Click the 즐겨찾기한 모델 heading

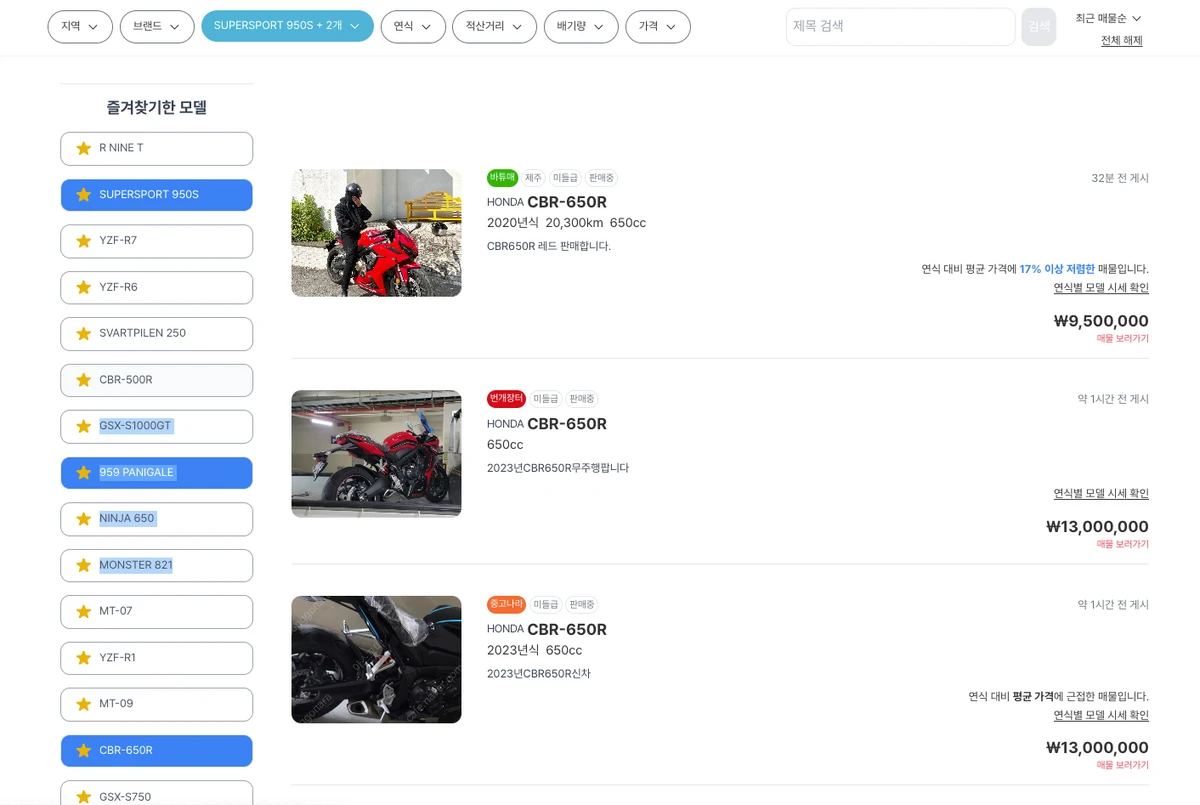(156, 107)
